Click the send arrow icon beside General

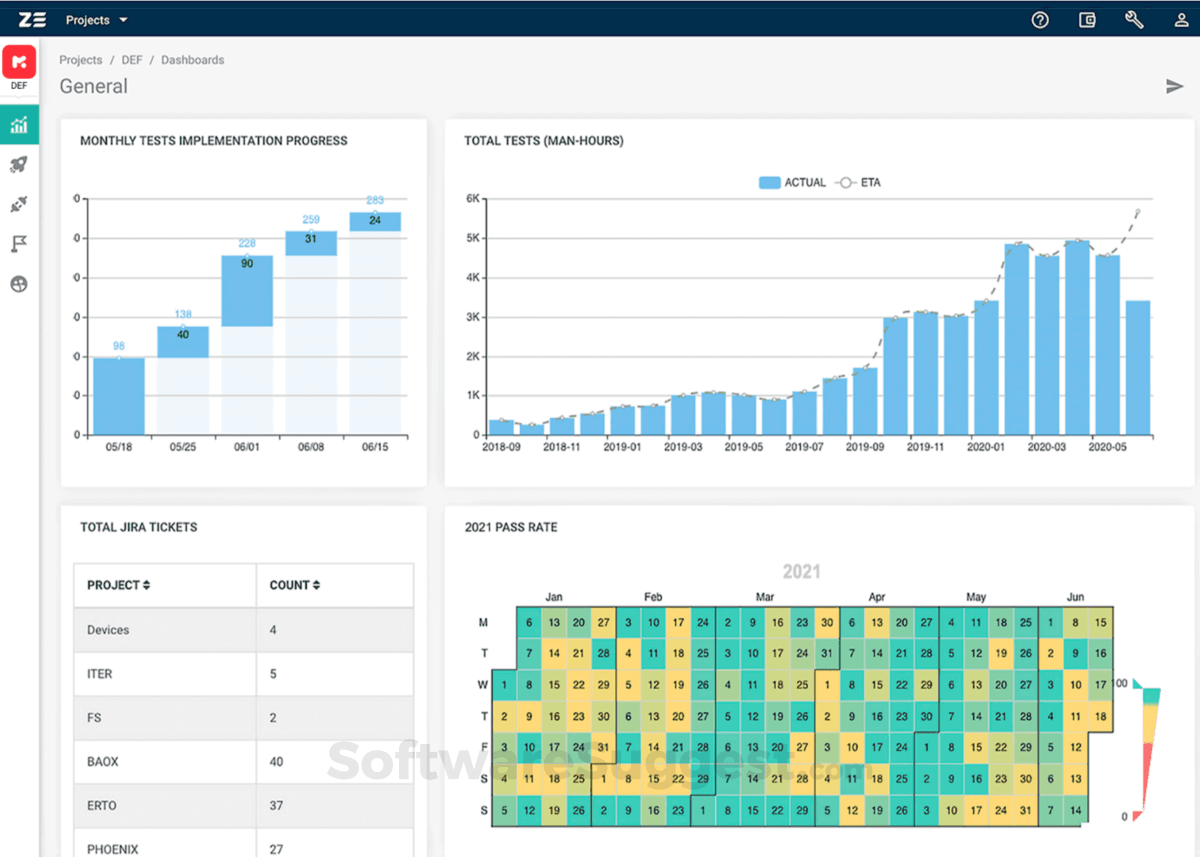coord(1175,87)
